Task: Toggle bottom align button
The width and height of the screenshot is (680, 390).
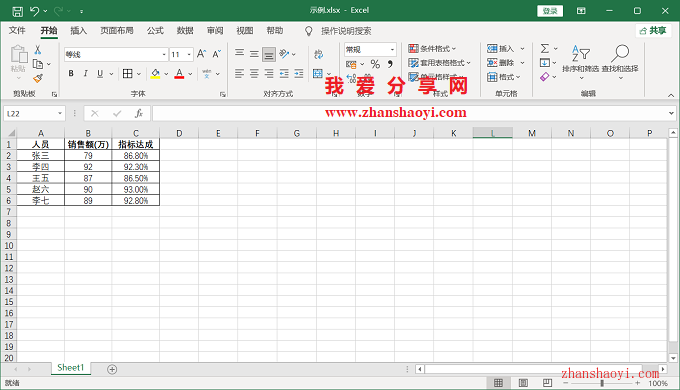Action: click(x=269, y=54)
